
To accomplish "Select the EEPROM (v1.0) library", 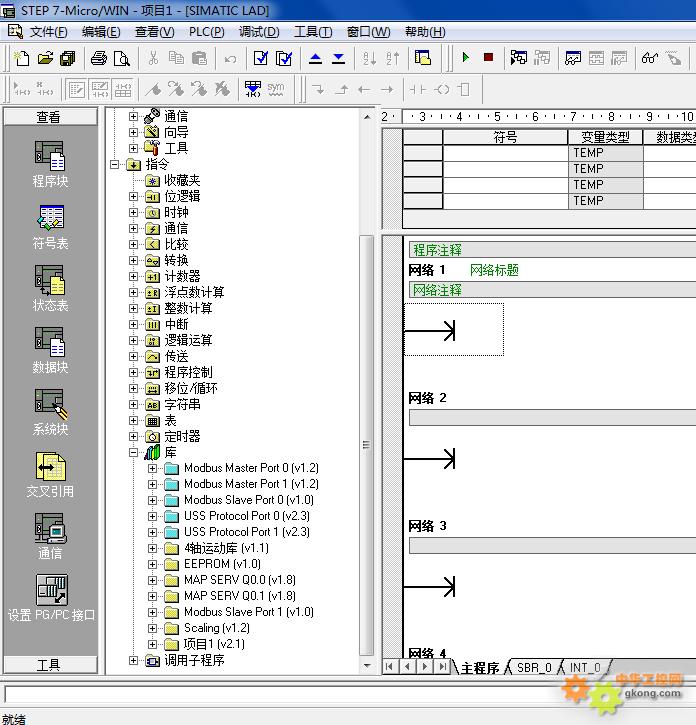I will 222,564.
